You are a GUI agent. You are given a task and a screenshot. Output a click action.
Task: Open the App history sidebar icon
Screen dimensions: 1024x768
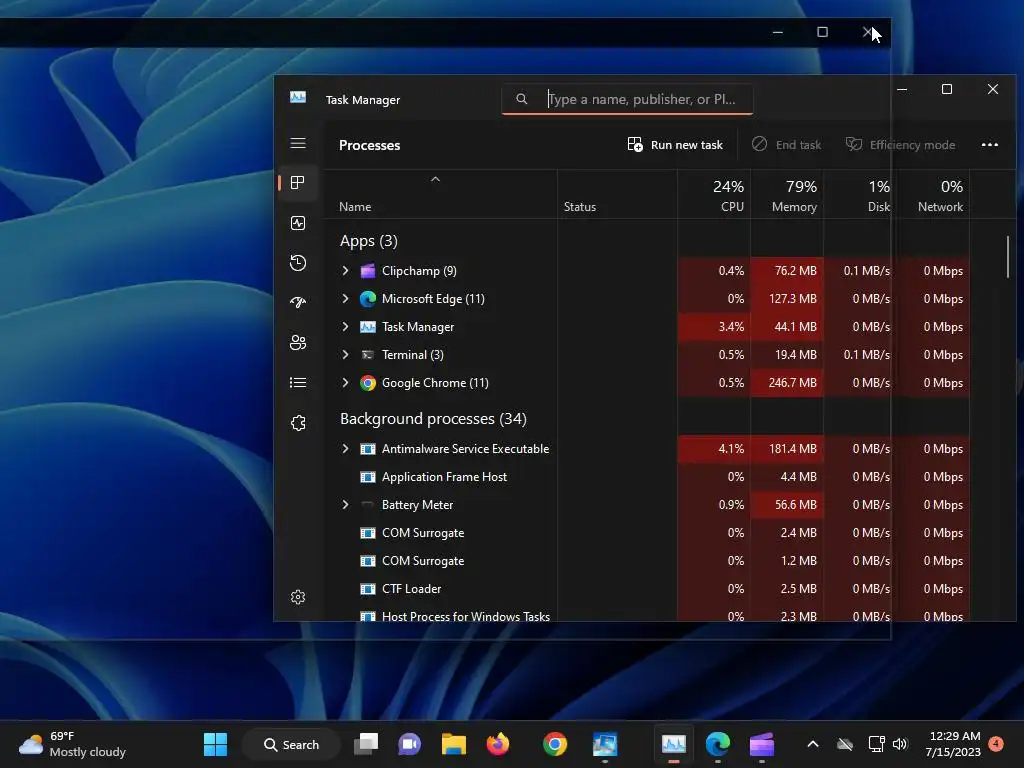click(298, 263)
